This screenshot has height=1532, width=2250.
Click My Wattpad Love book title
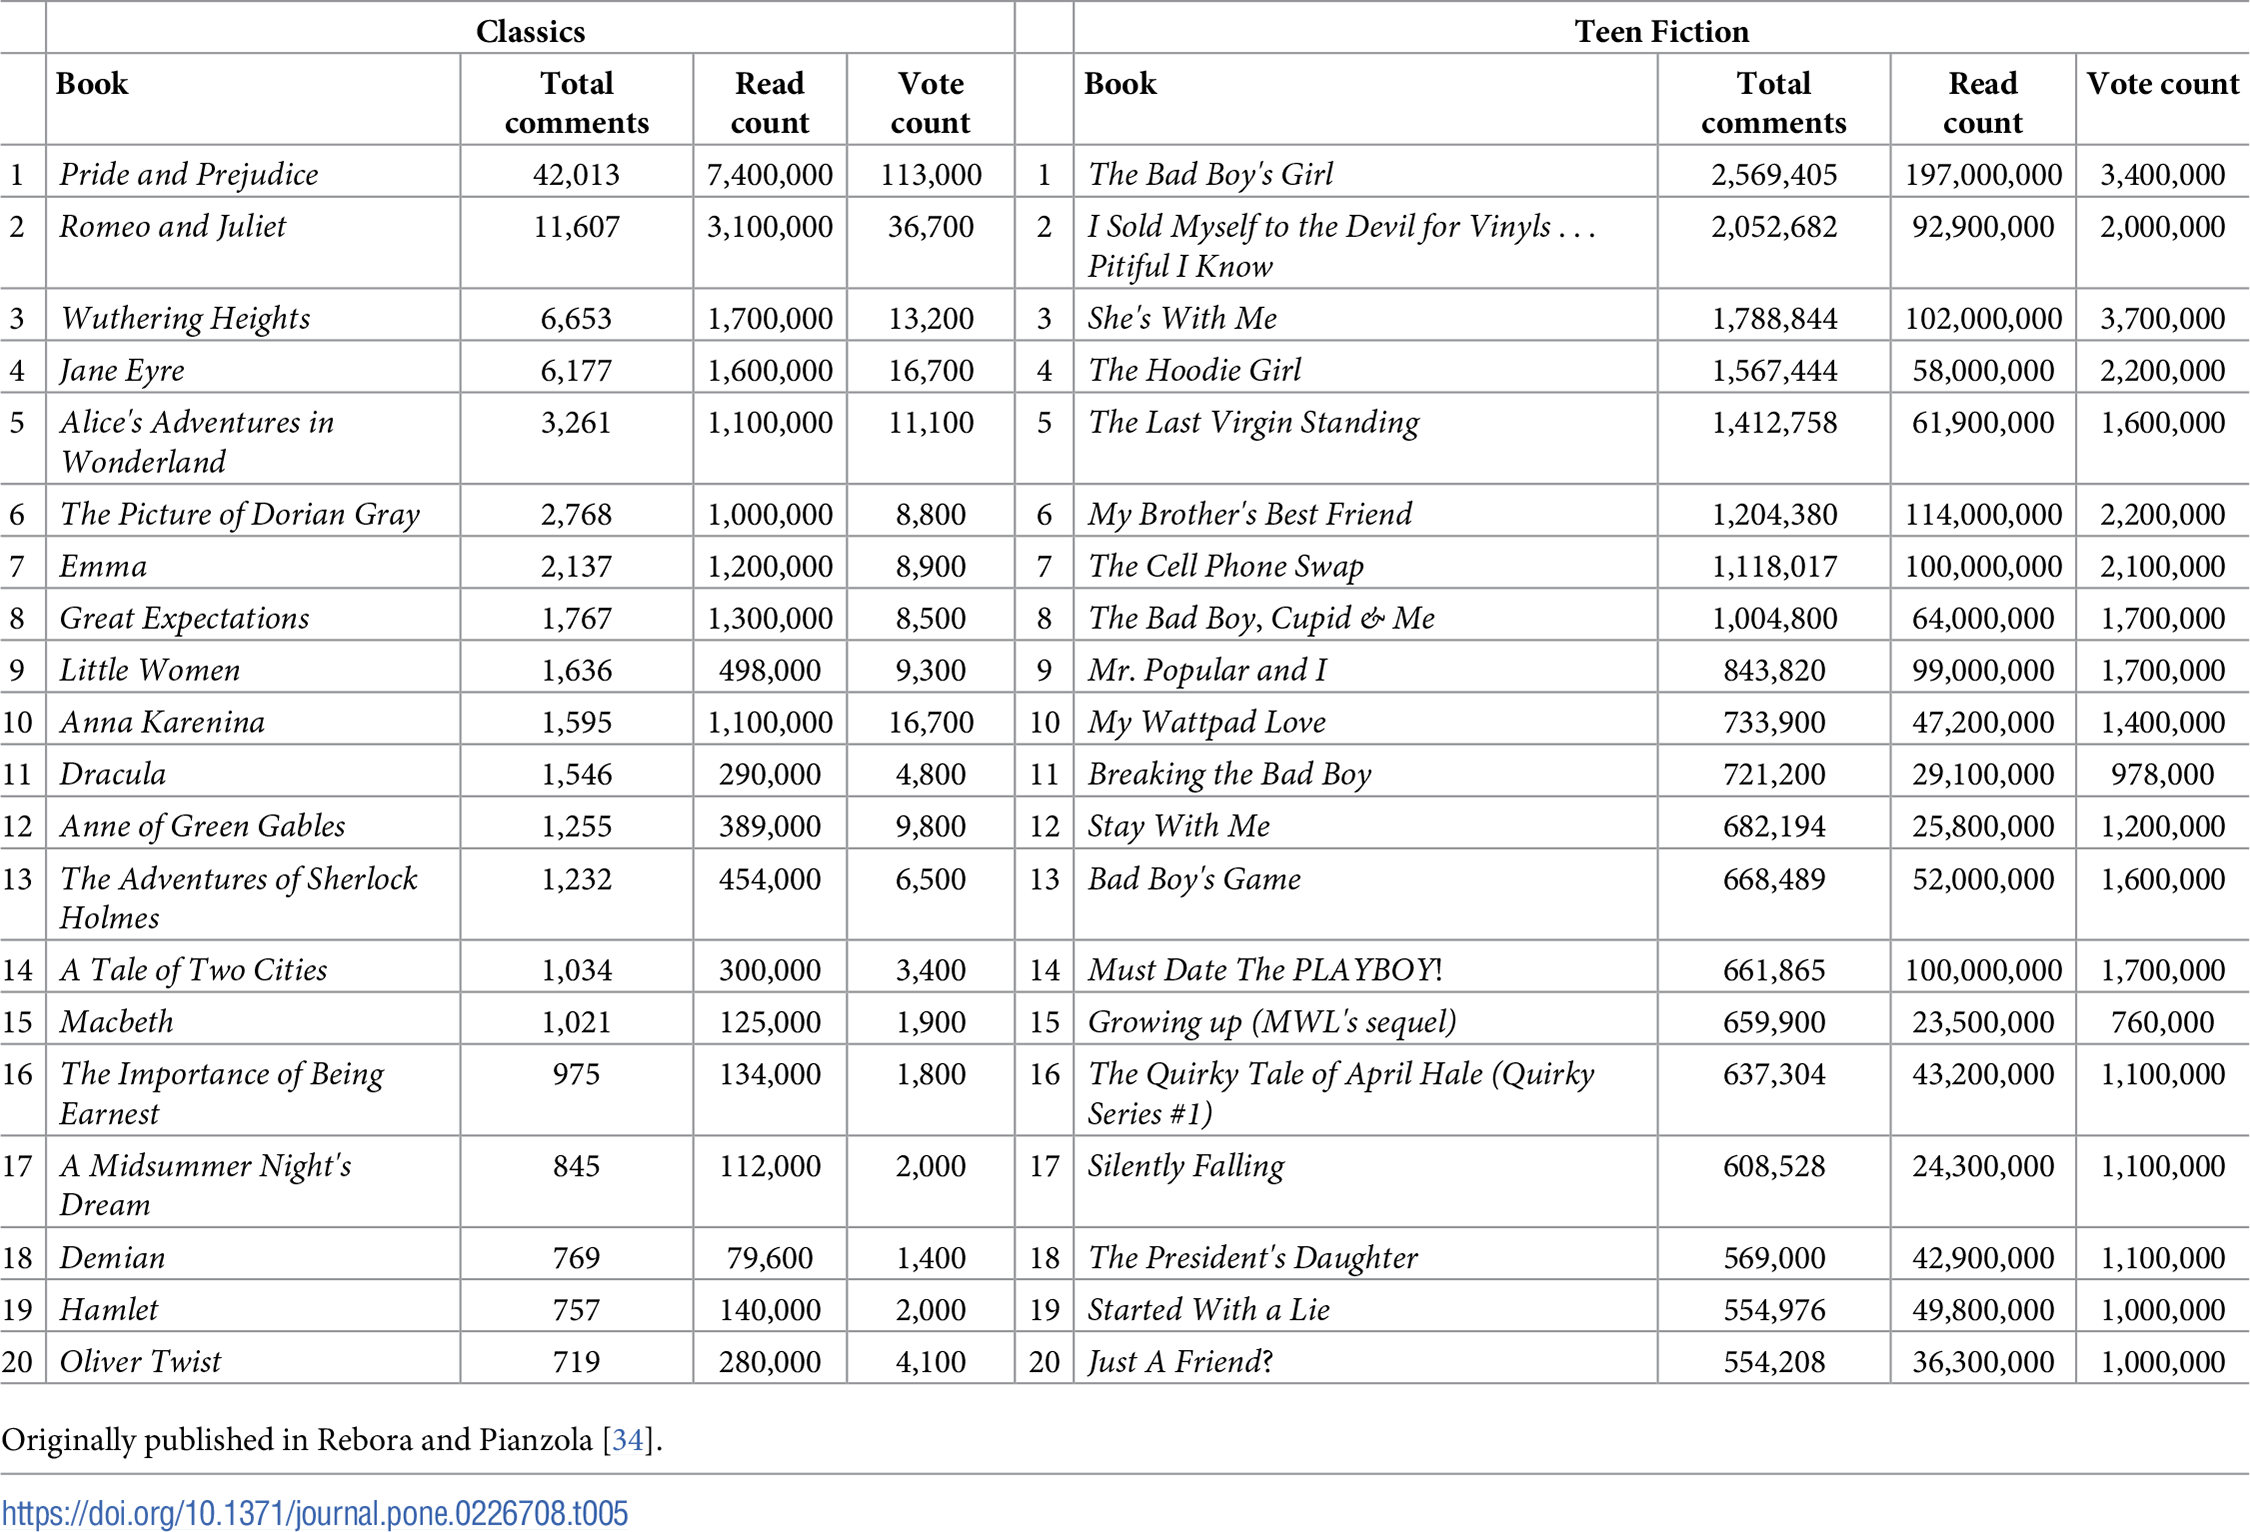coord(1207,722)
